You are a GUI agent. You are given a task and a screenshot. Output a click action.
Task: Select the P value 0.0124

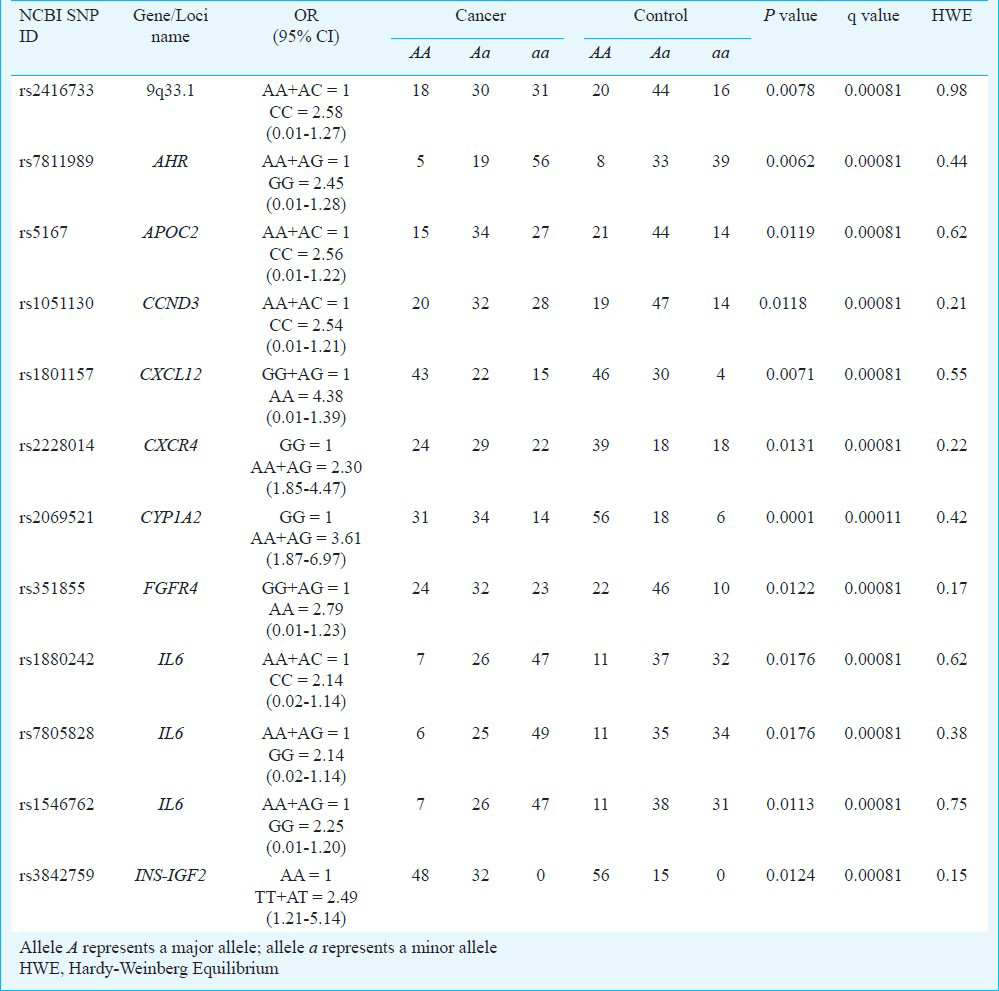point(790,875)
